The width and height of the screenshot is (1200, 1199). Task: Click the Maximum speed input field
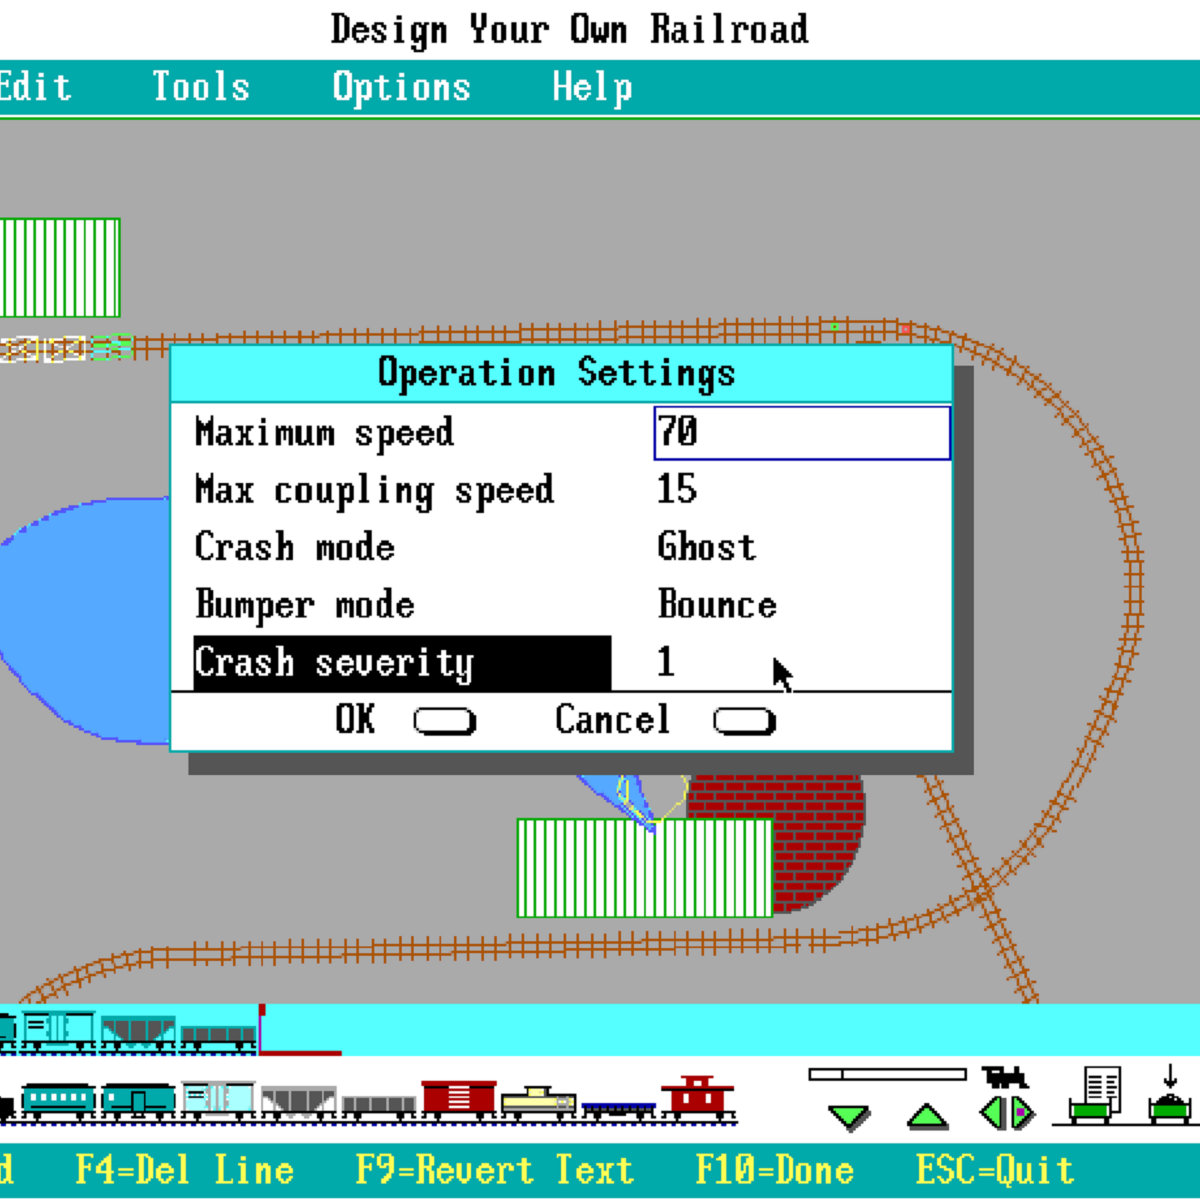tap(801, 432)
